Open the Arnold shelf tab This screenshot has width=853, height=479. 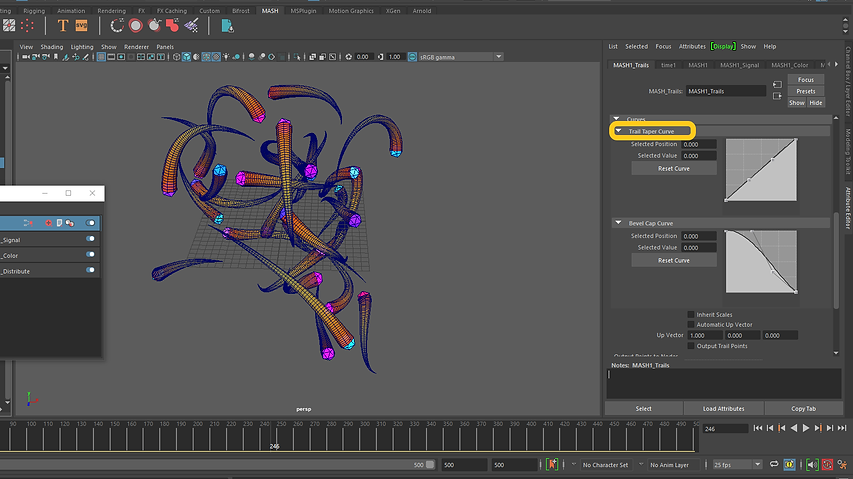coord(422,10)
